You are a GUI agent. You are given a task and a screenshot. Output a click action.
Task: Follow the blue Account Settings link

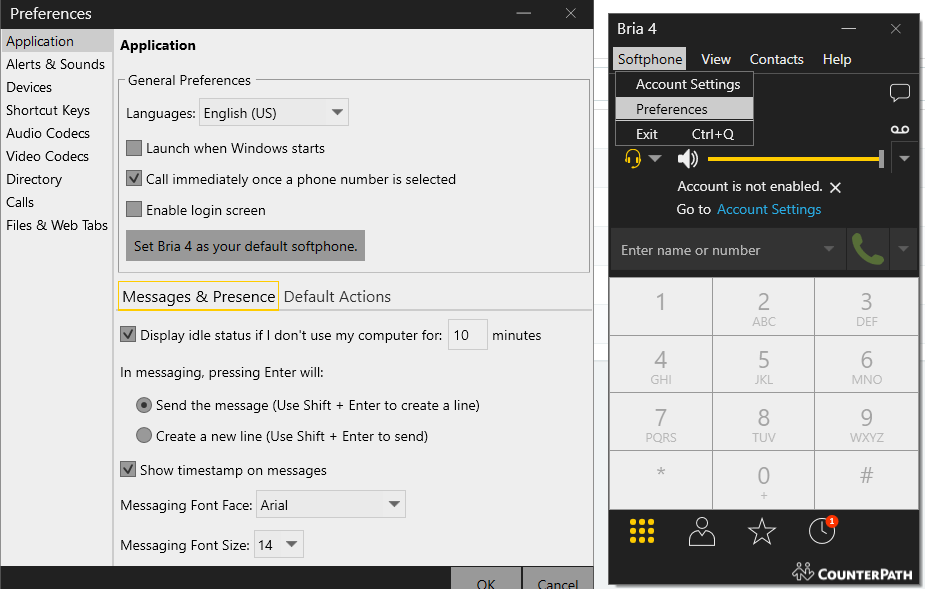[x=769, y=210]
